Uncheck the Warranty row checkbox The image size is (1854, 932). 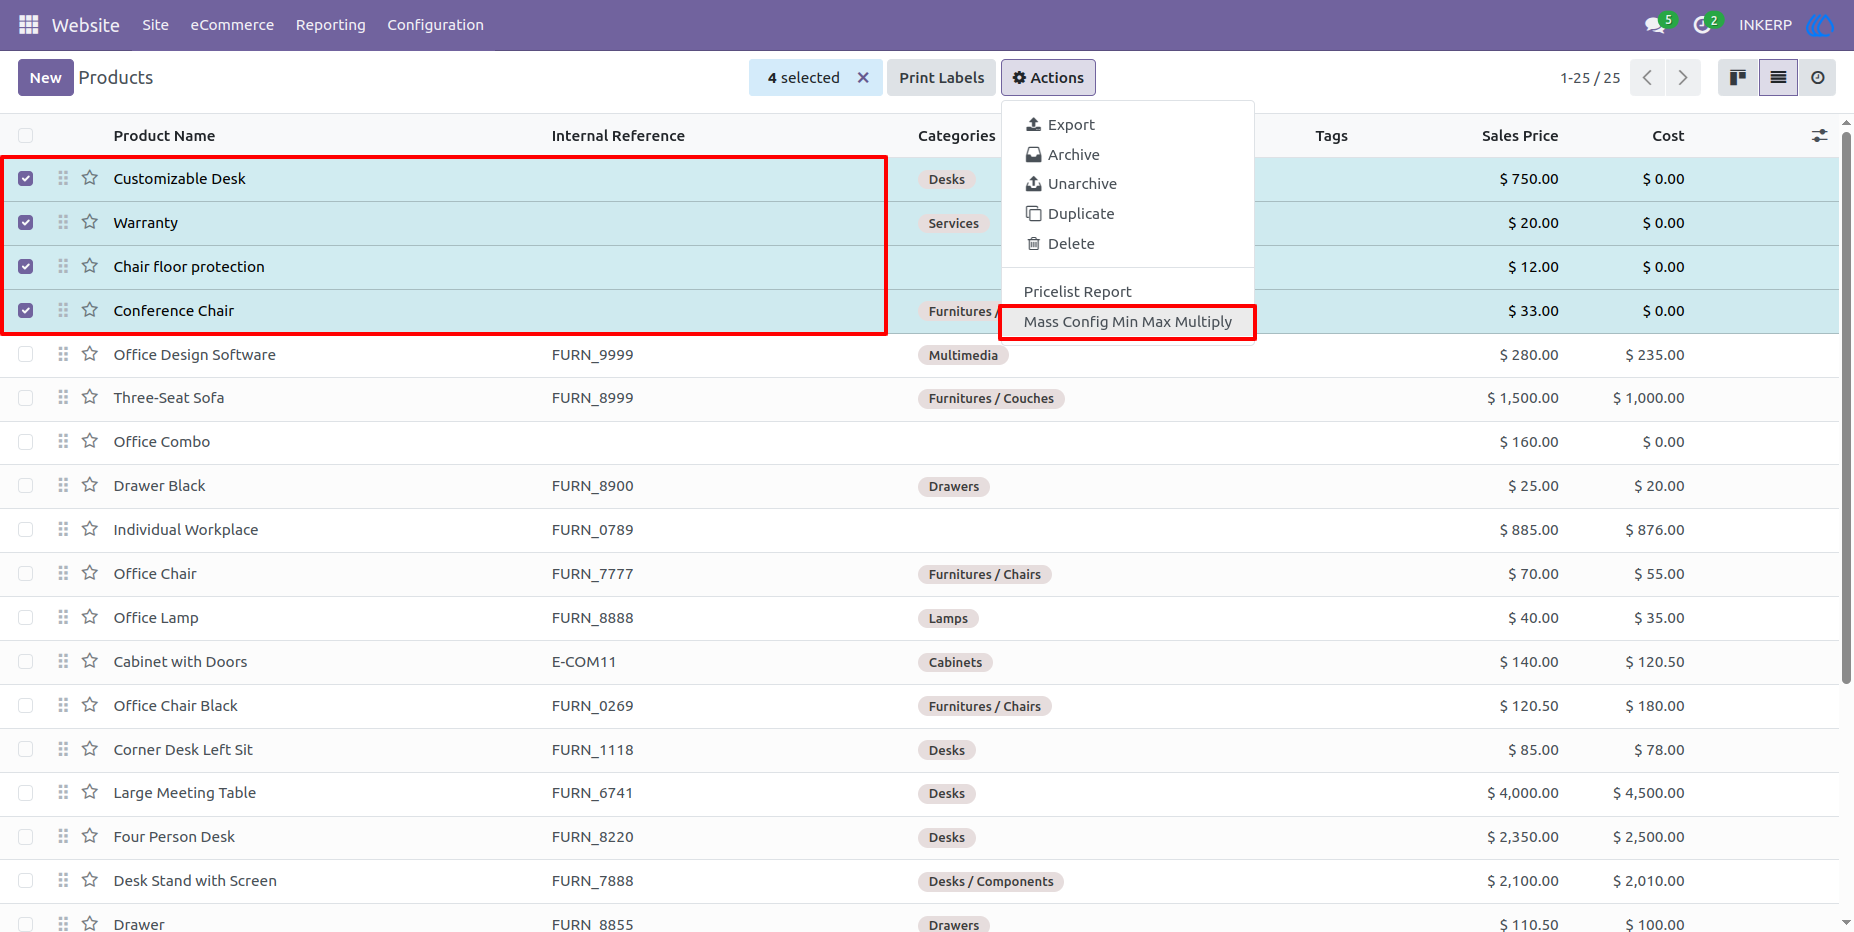26,223
